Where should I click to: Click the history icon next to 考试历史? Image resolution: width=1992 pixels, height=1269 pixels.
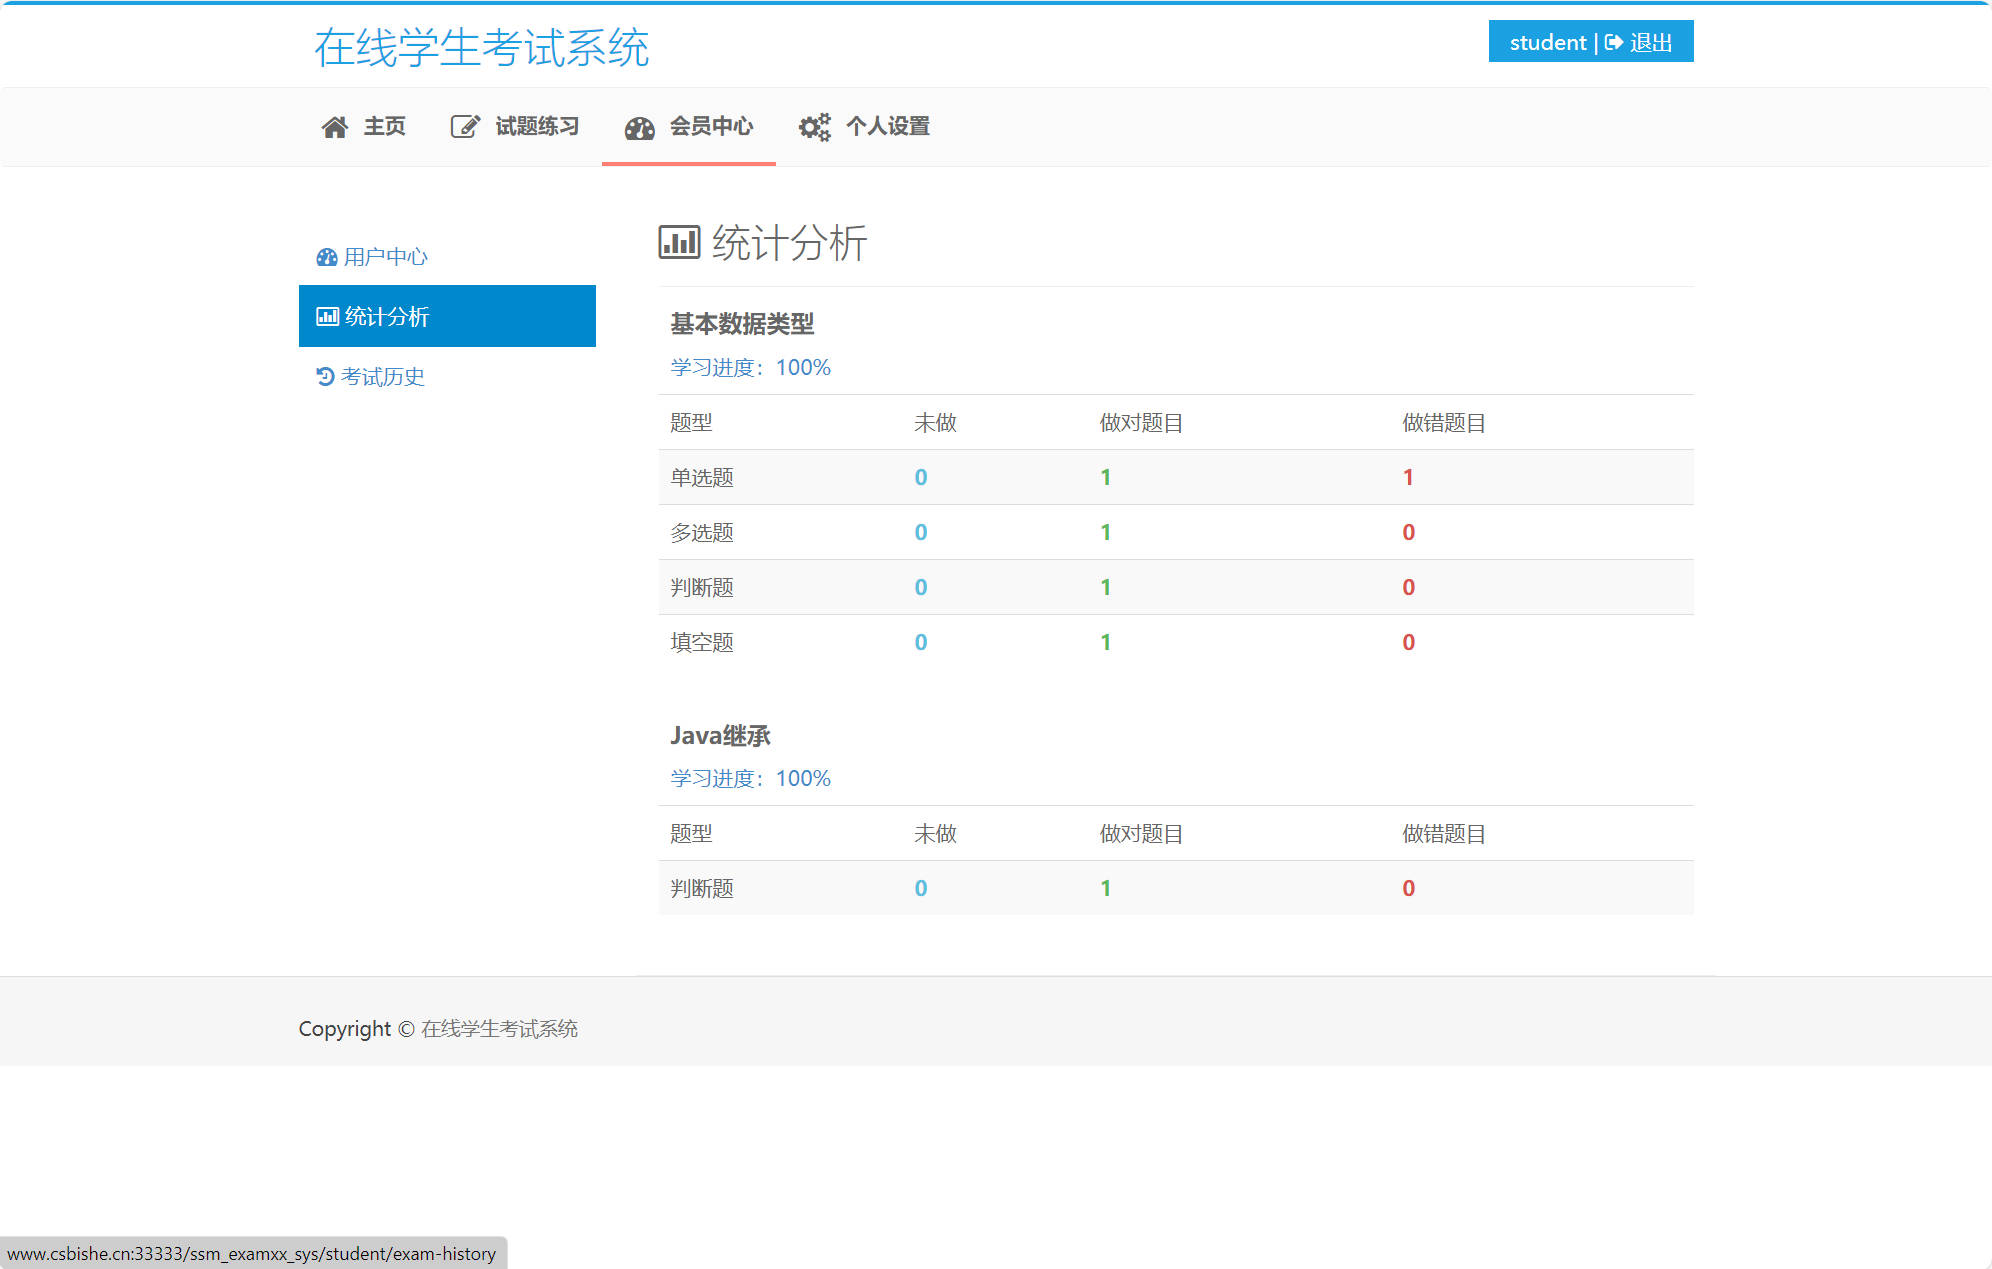pos(325,377)
